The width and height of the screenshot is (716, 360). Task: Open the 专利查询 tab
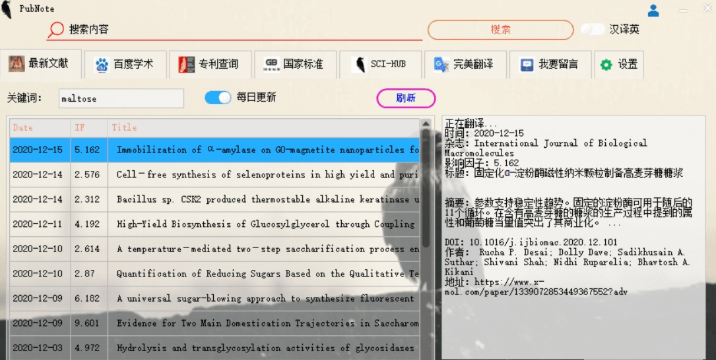point(210,64)
